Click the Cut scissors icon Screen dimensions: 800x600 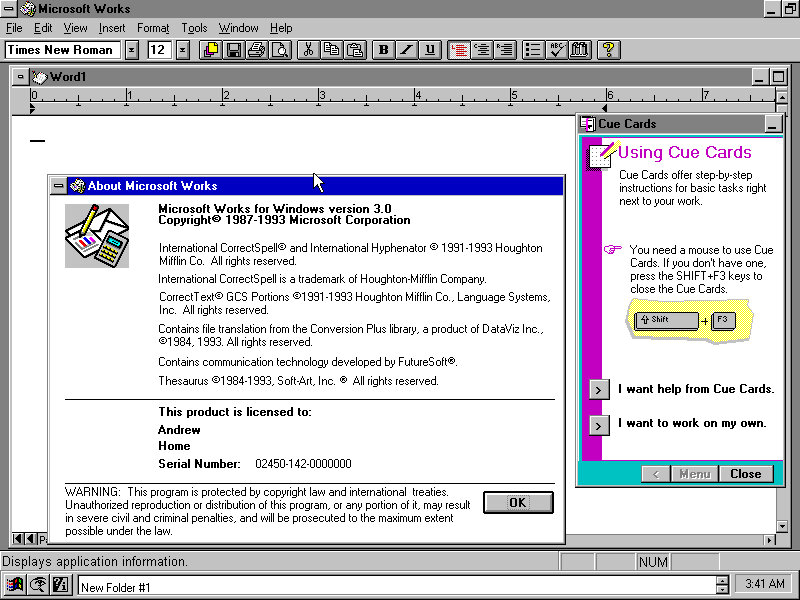pyautogui.click(x=309, y=49)
